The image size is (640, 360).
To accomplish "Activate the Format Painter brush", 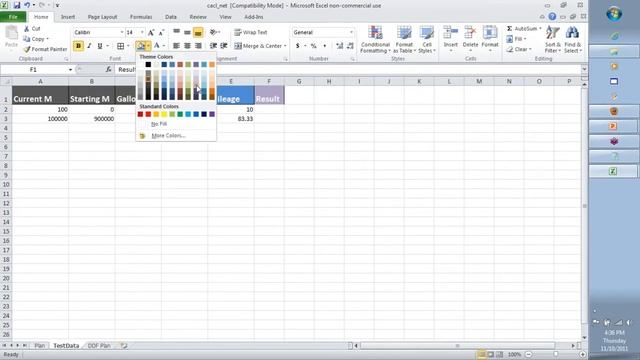I will pos(45,49).
